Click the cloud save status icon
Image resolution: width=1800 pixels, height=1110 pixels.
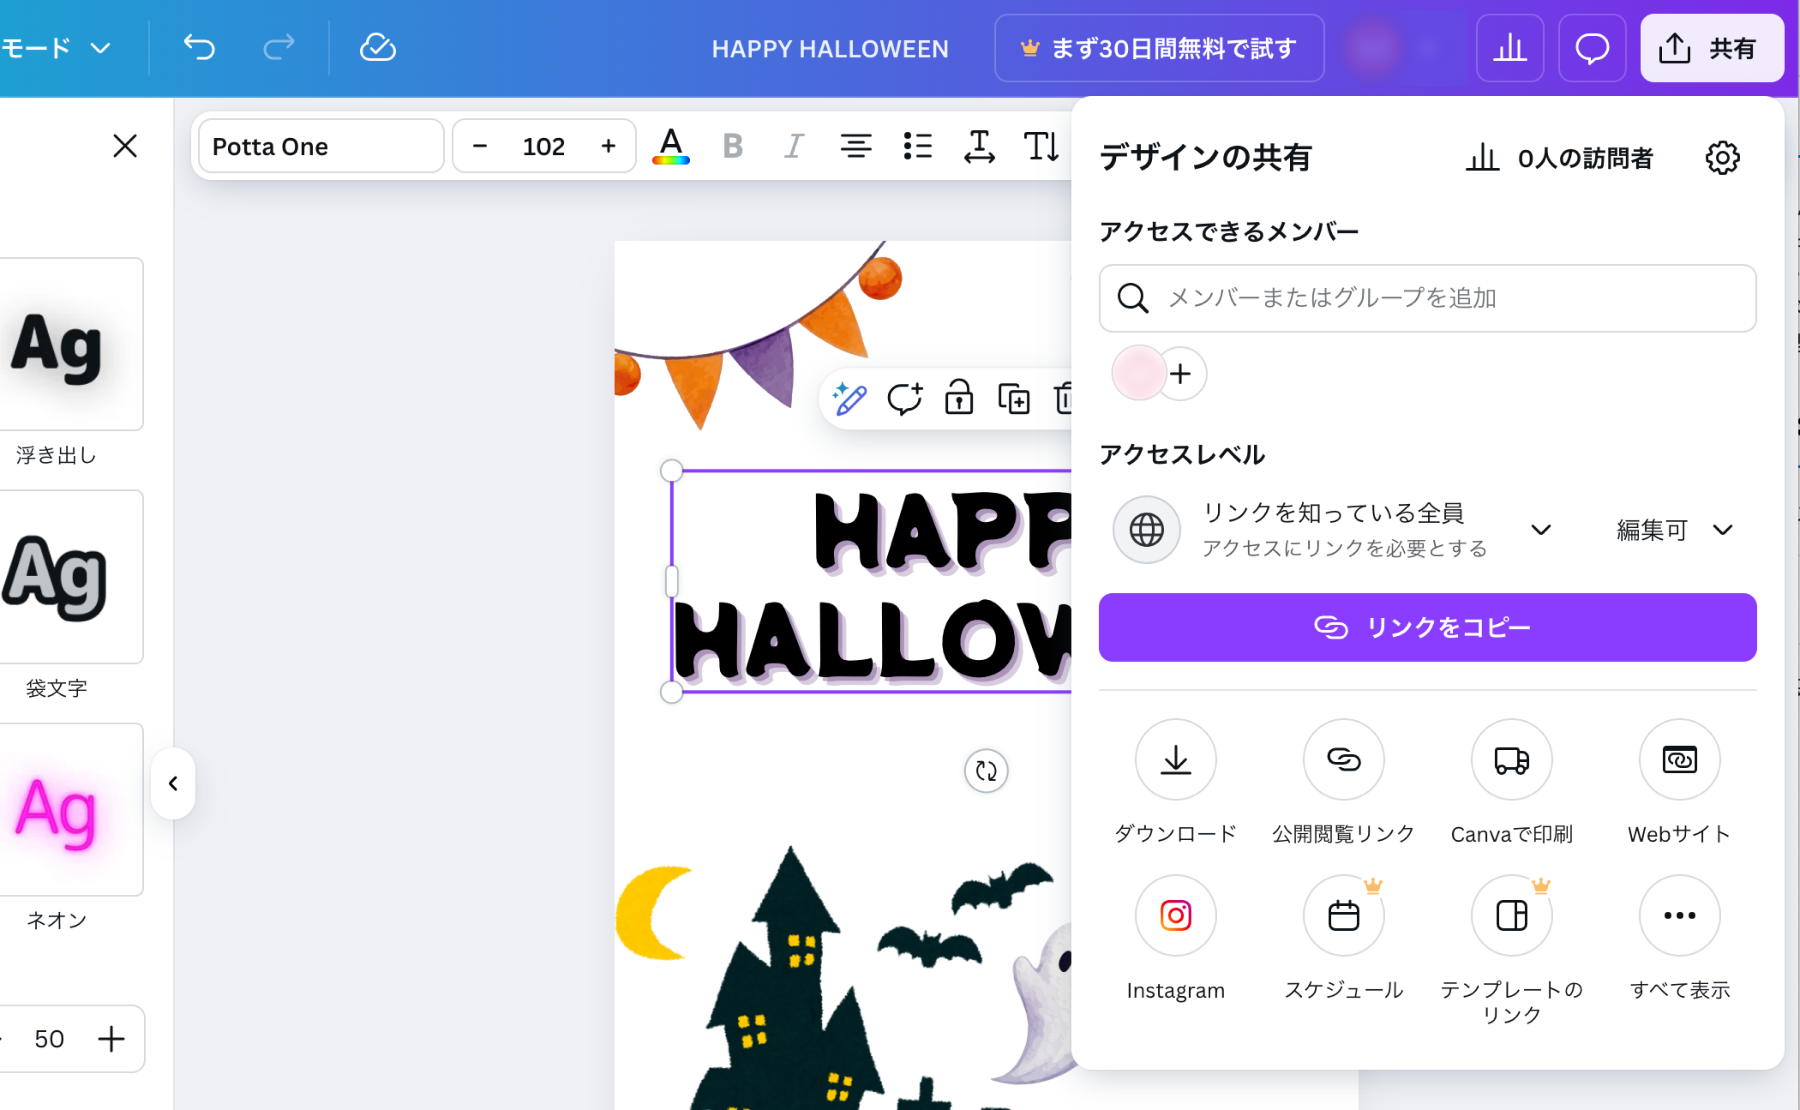pyautogui.click(x=377, y=47)
